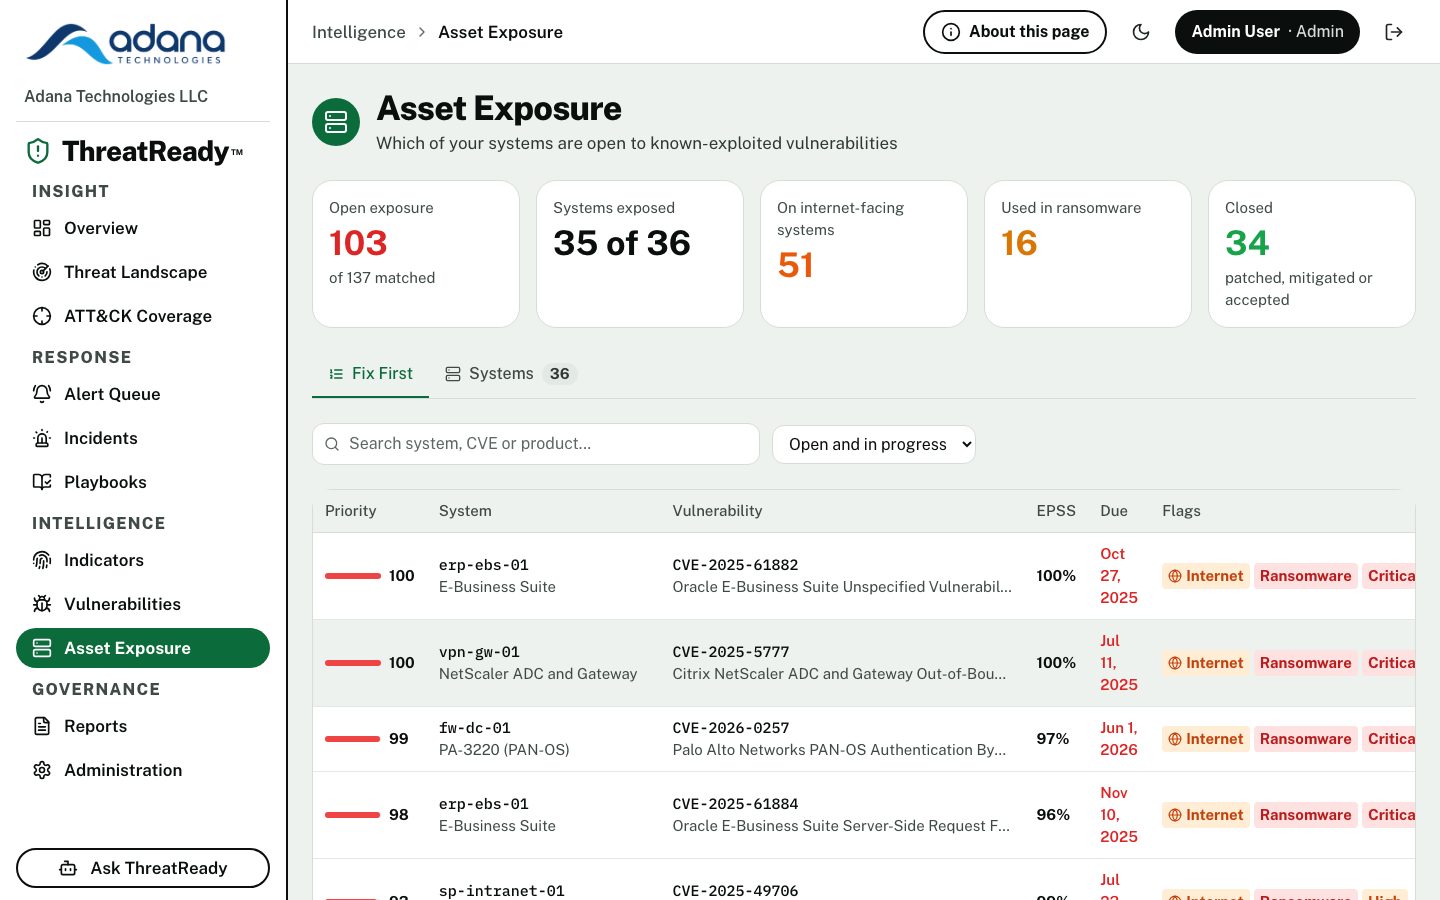This screenshot has width=1440, height=900.
Task: Click the Ransomware flag on CVE-2026-0257 row
Action: [x=1305, y=739]
